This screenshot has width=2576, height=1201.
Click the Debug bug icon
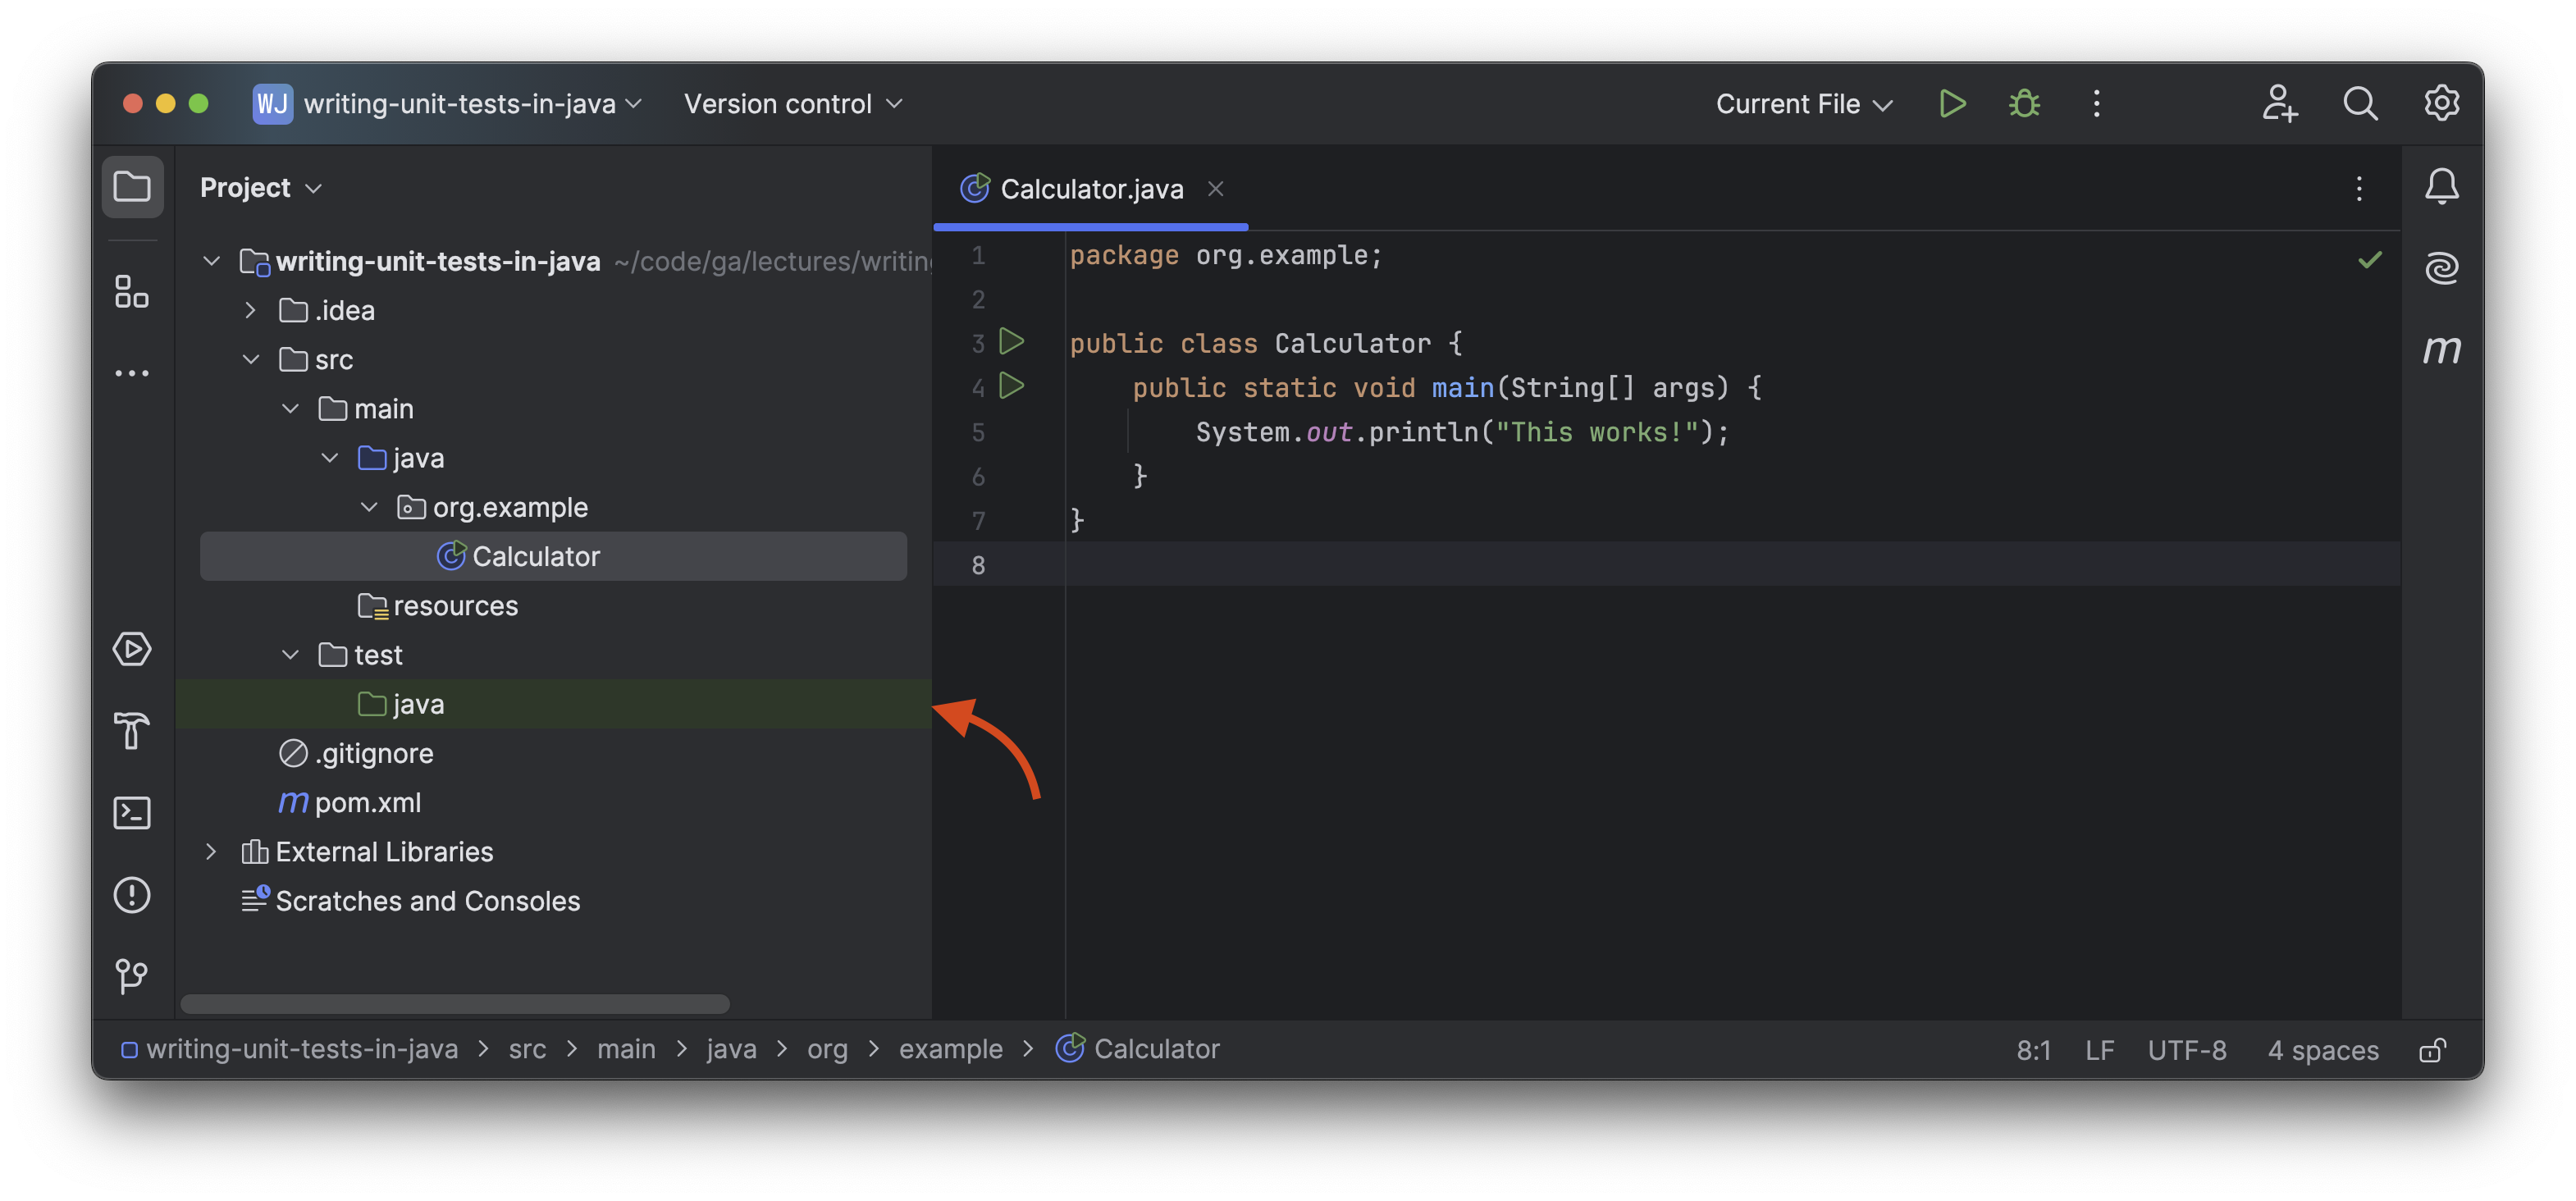point(2024,104)
